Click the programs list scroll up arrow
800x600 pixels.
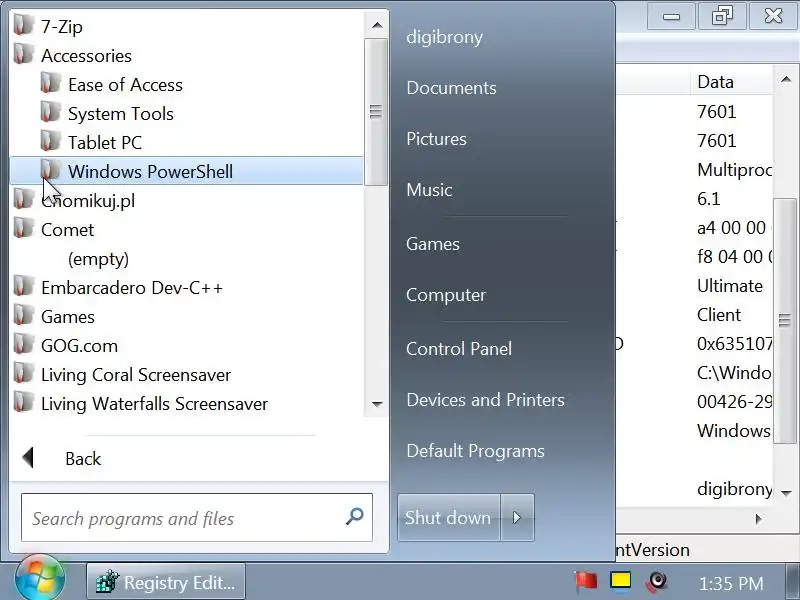click(x=377, y=25)
